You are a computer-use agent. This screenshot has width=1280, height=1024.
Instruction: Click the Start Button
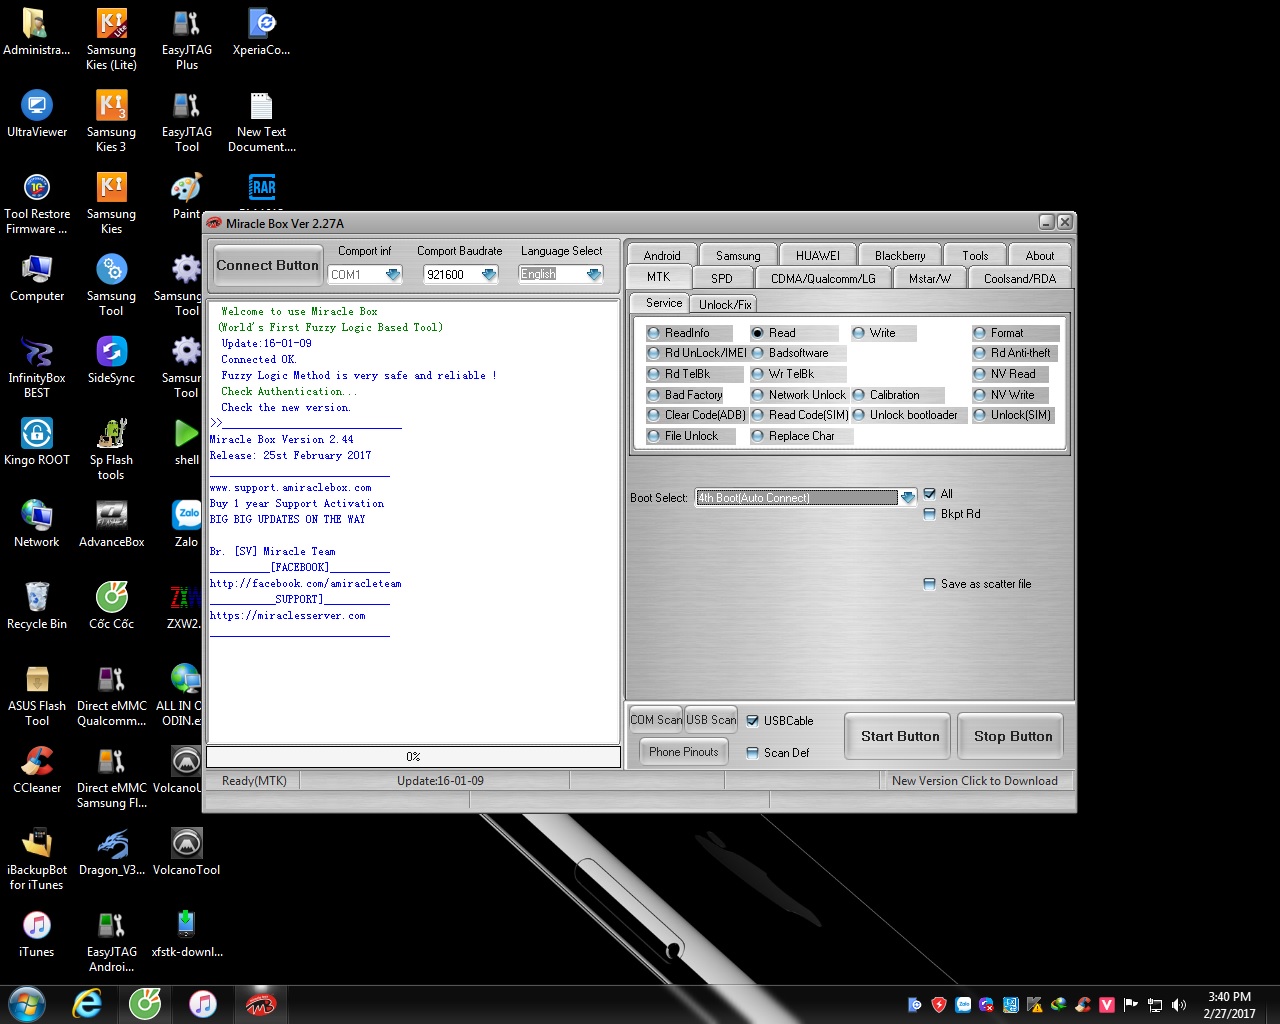900,736
